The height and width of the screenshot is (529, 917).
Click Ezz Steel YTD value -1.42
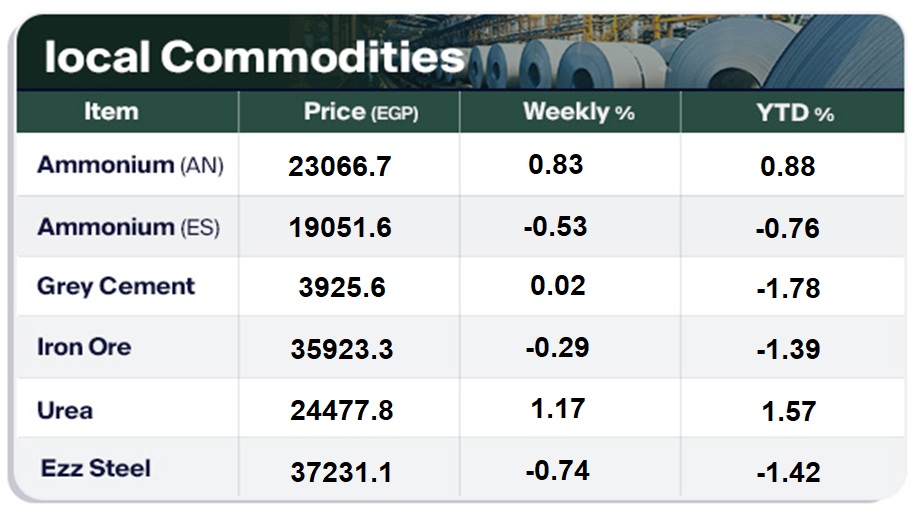[x=788, y=472]
